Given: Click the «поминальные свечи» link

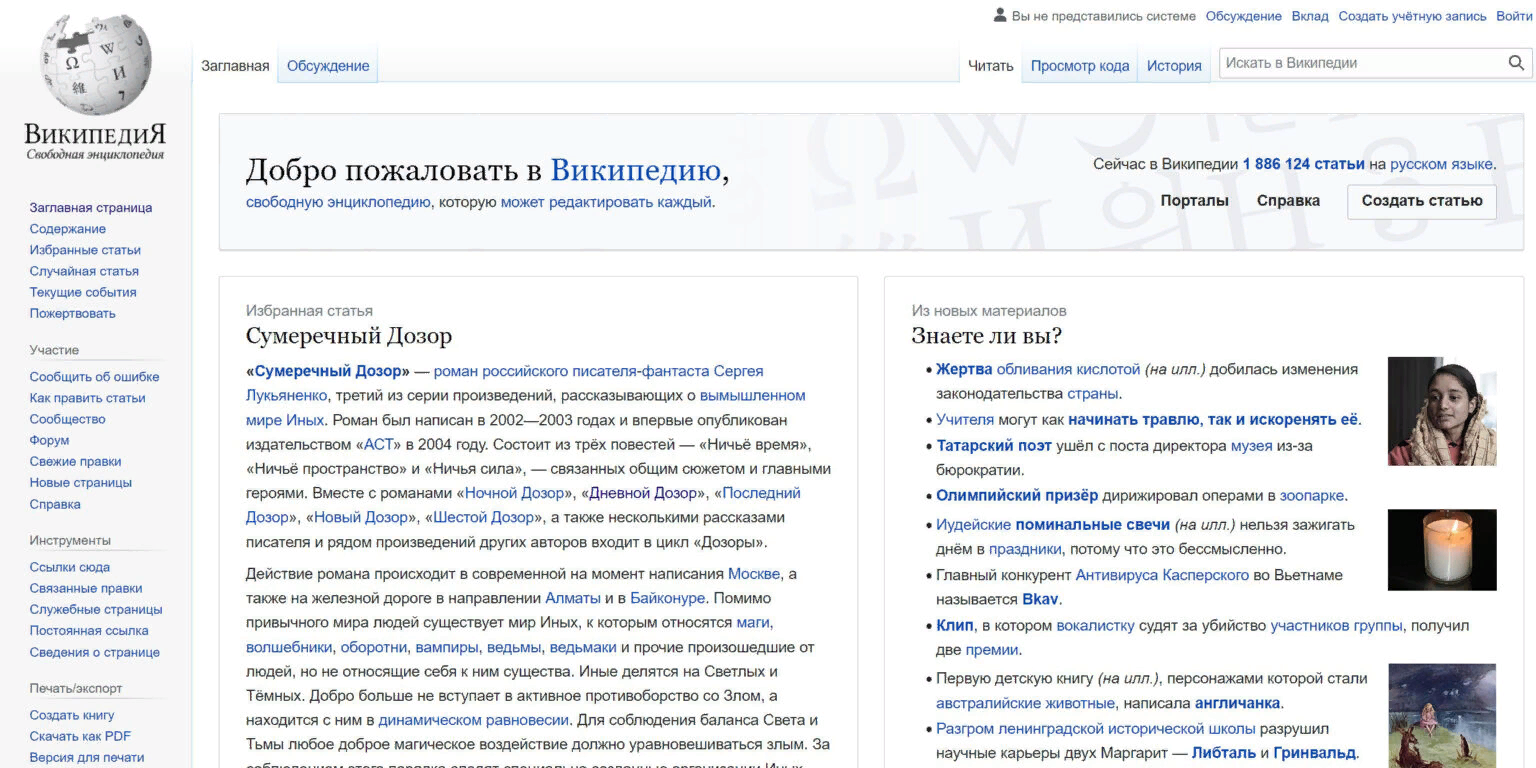Looking at the screenshot, I should pos(1092,525).
